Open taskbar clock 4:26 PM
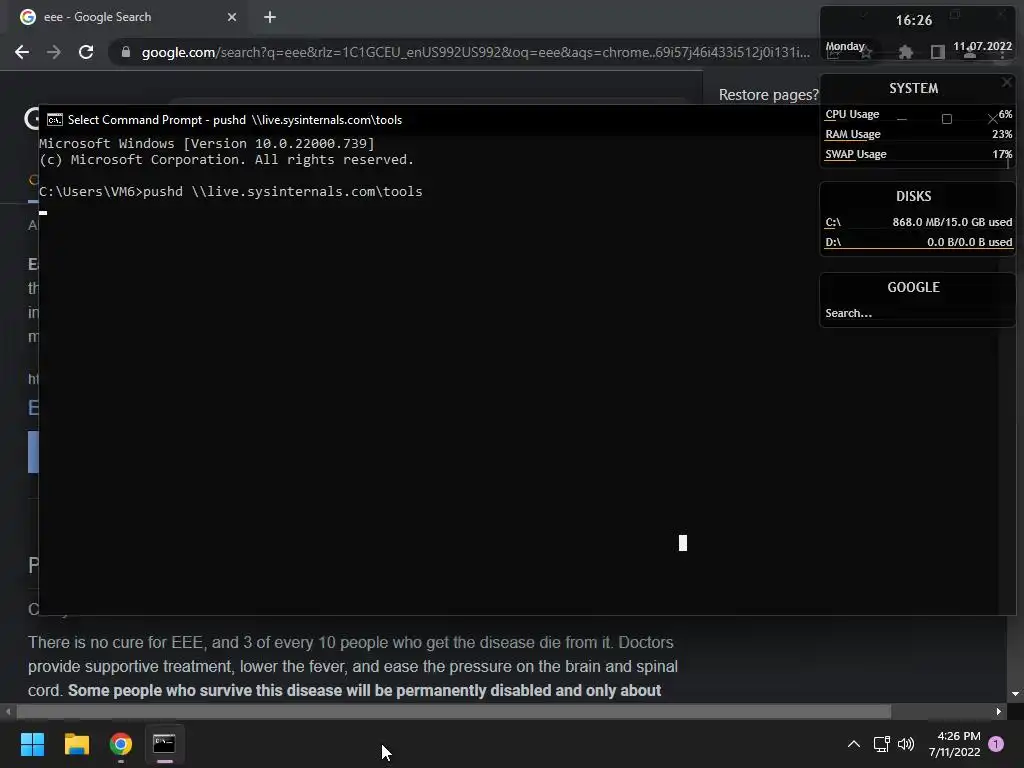This screenshot has width=1024, height=768. [954, 744]
